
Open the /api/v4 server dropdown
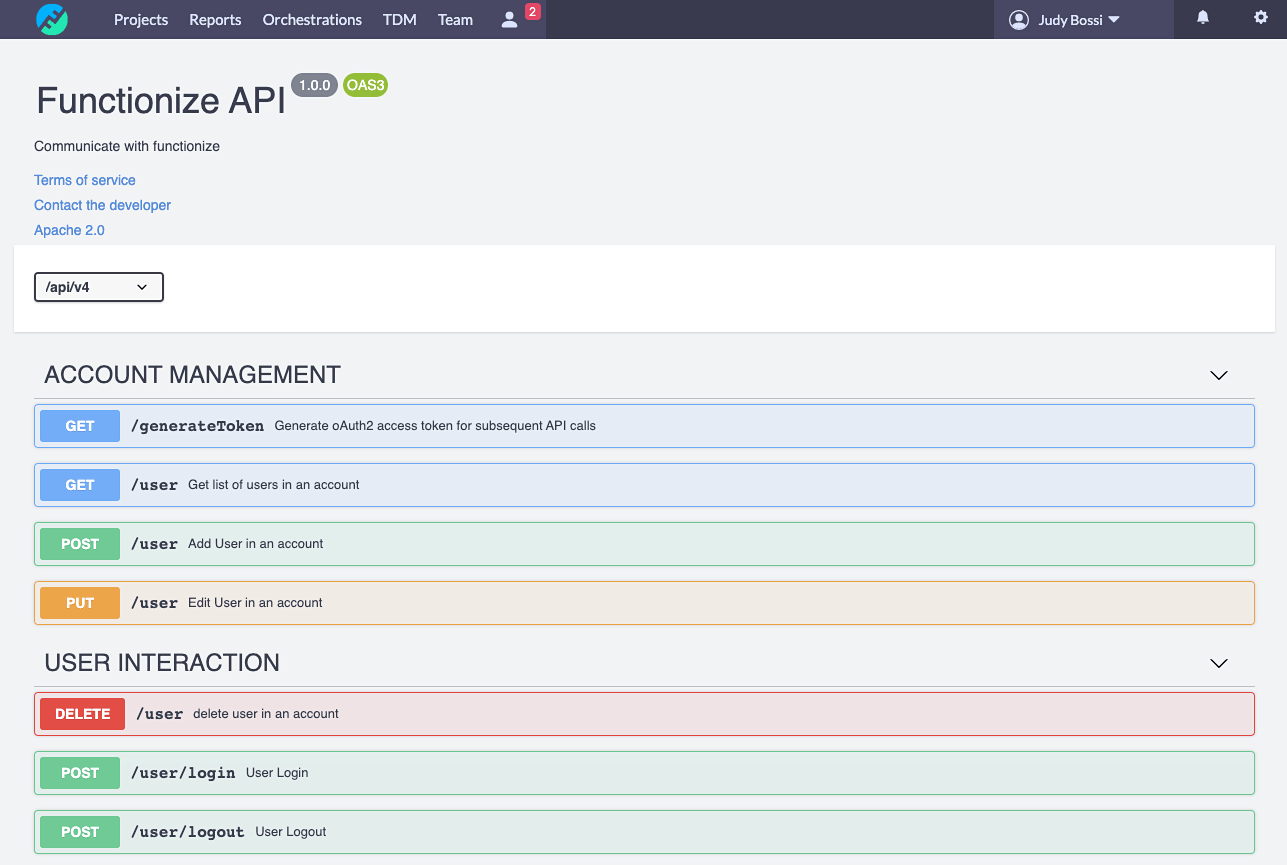click(98, 287)
